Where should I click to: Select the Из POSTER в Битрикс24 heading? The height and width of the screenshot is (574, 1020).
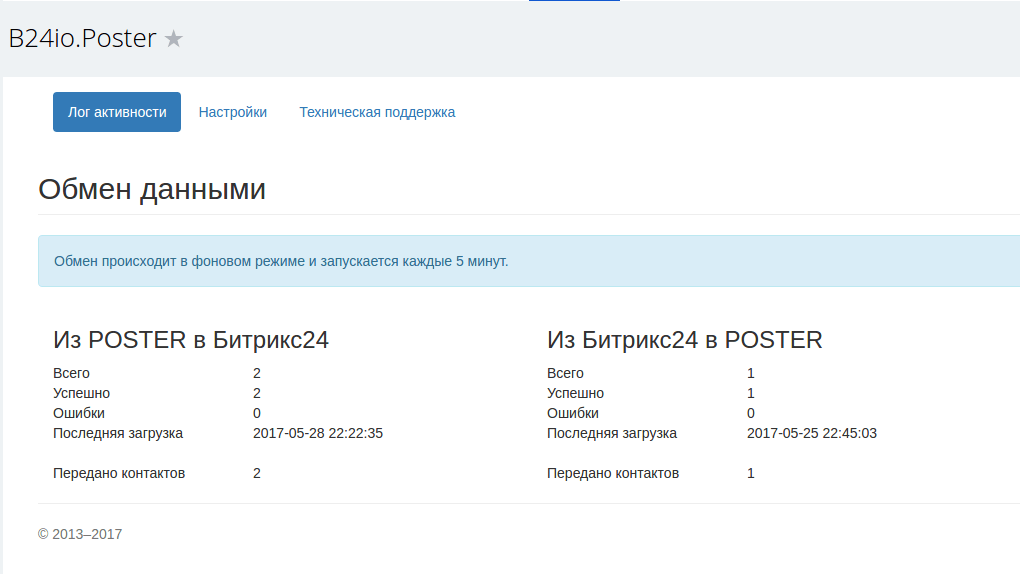[191, 340]
